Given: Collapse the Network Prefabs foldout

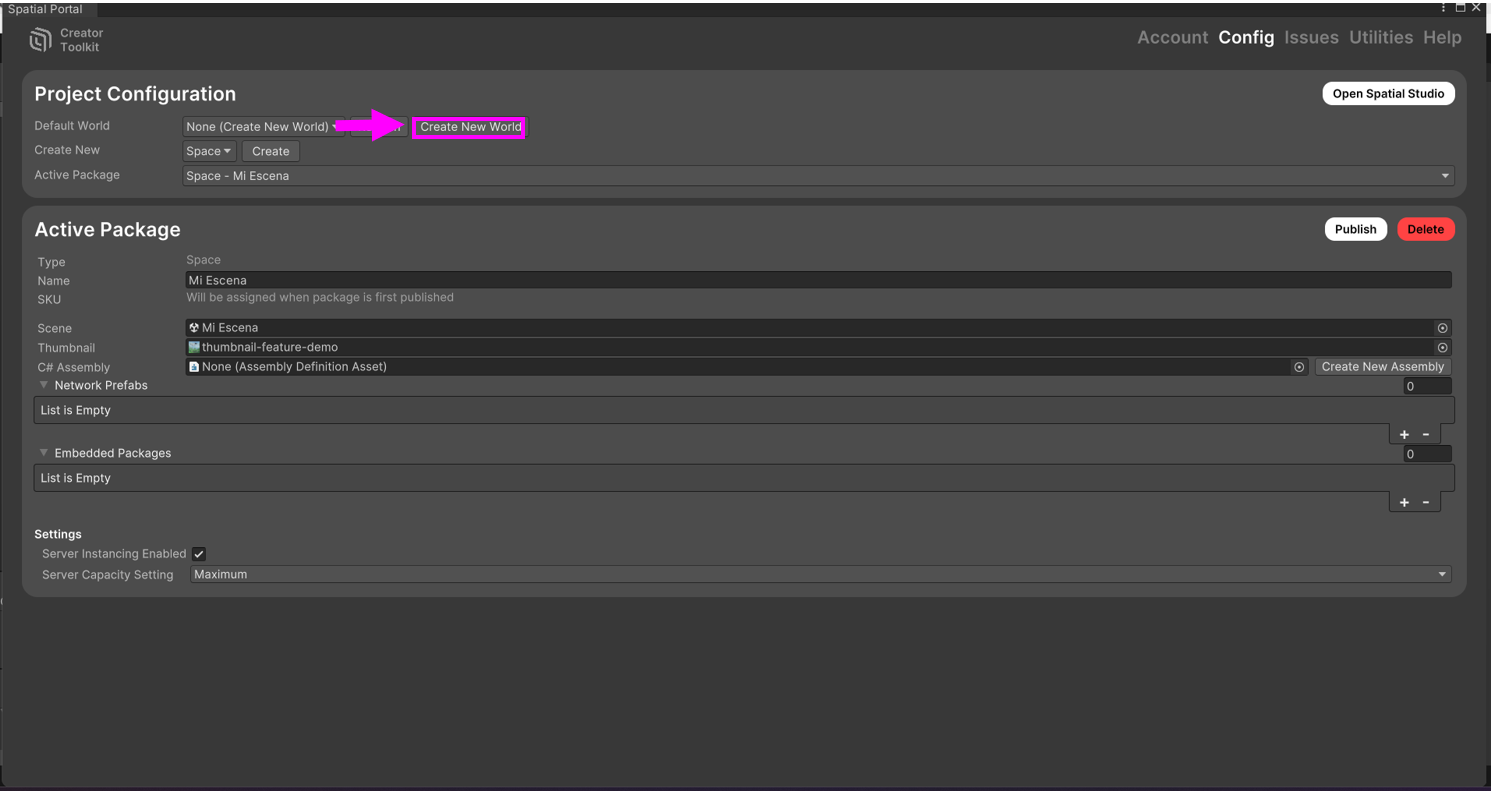Looking at the screenshot, I should 44,385.
